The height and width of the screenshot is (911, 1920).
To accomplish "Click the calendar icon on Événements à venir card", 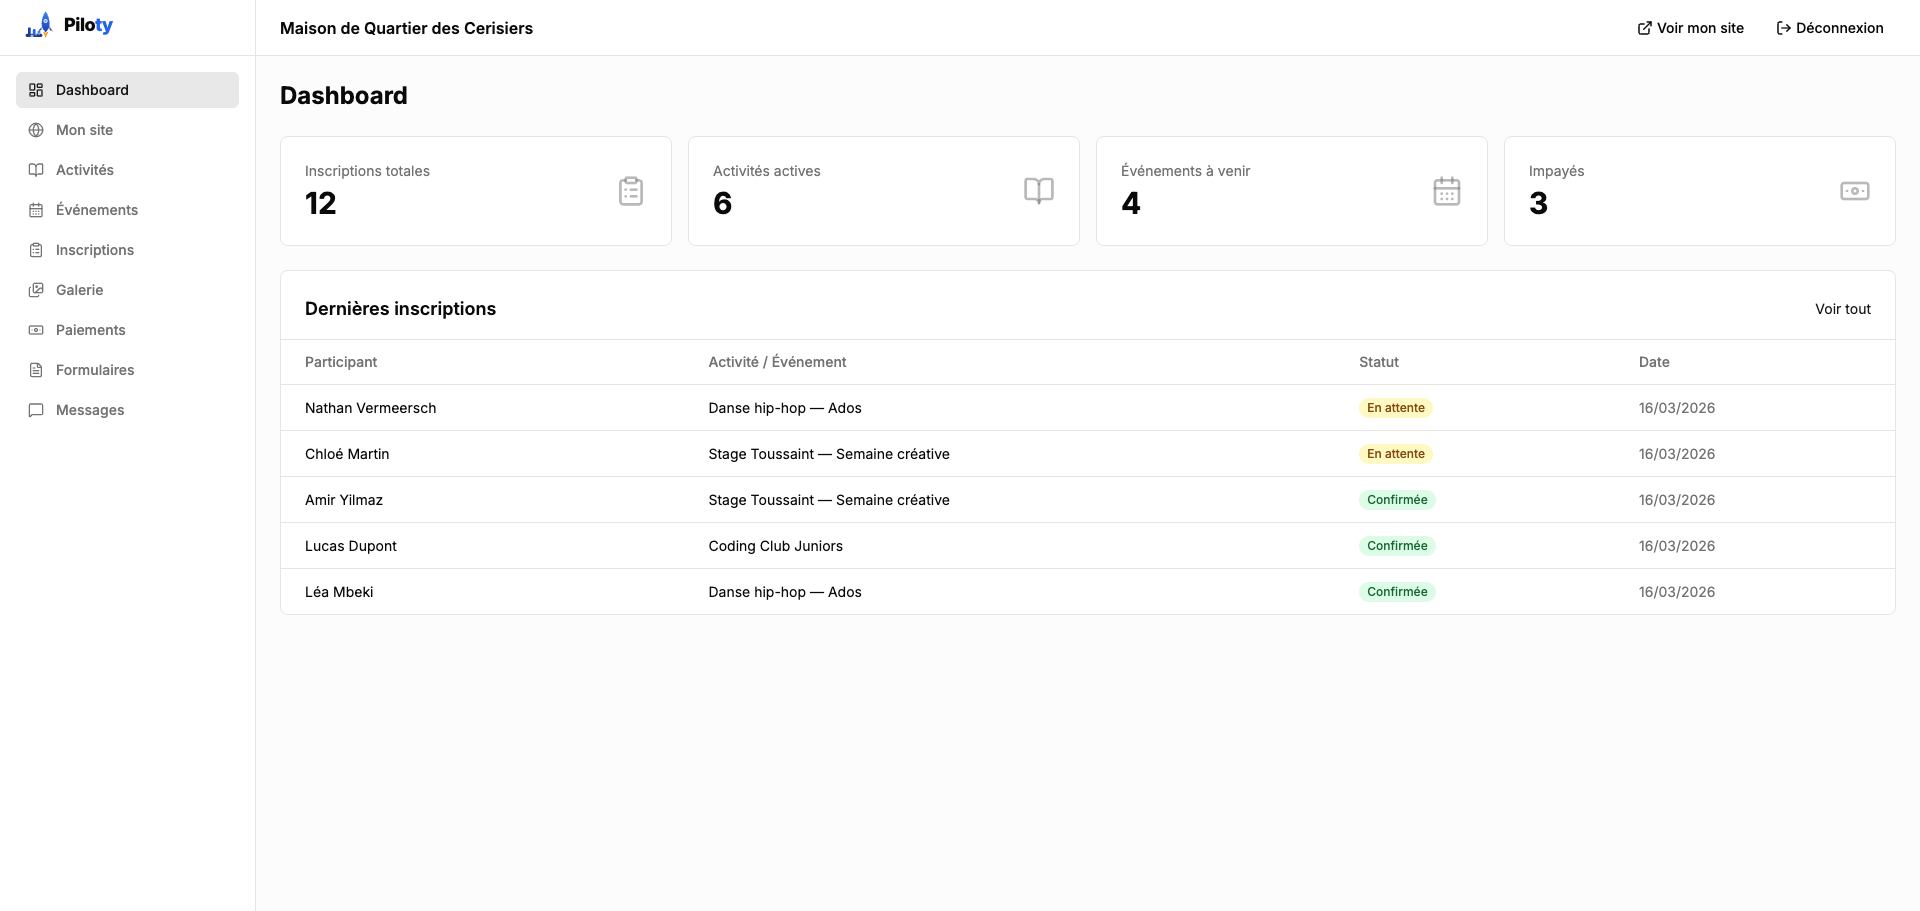I will [x=1447, y=191].
